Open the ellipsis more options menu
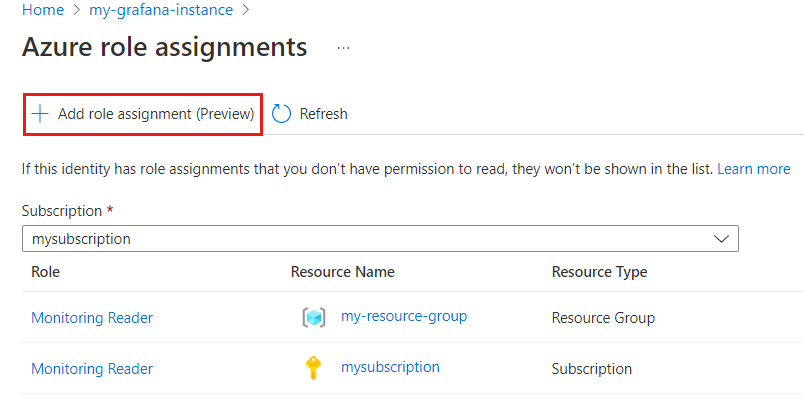Image resolution: width=804 pixels, height=405 pixels. (x=343, y=48)
